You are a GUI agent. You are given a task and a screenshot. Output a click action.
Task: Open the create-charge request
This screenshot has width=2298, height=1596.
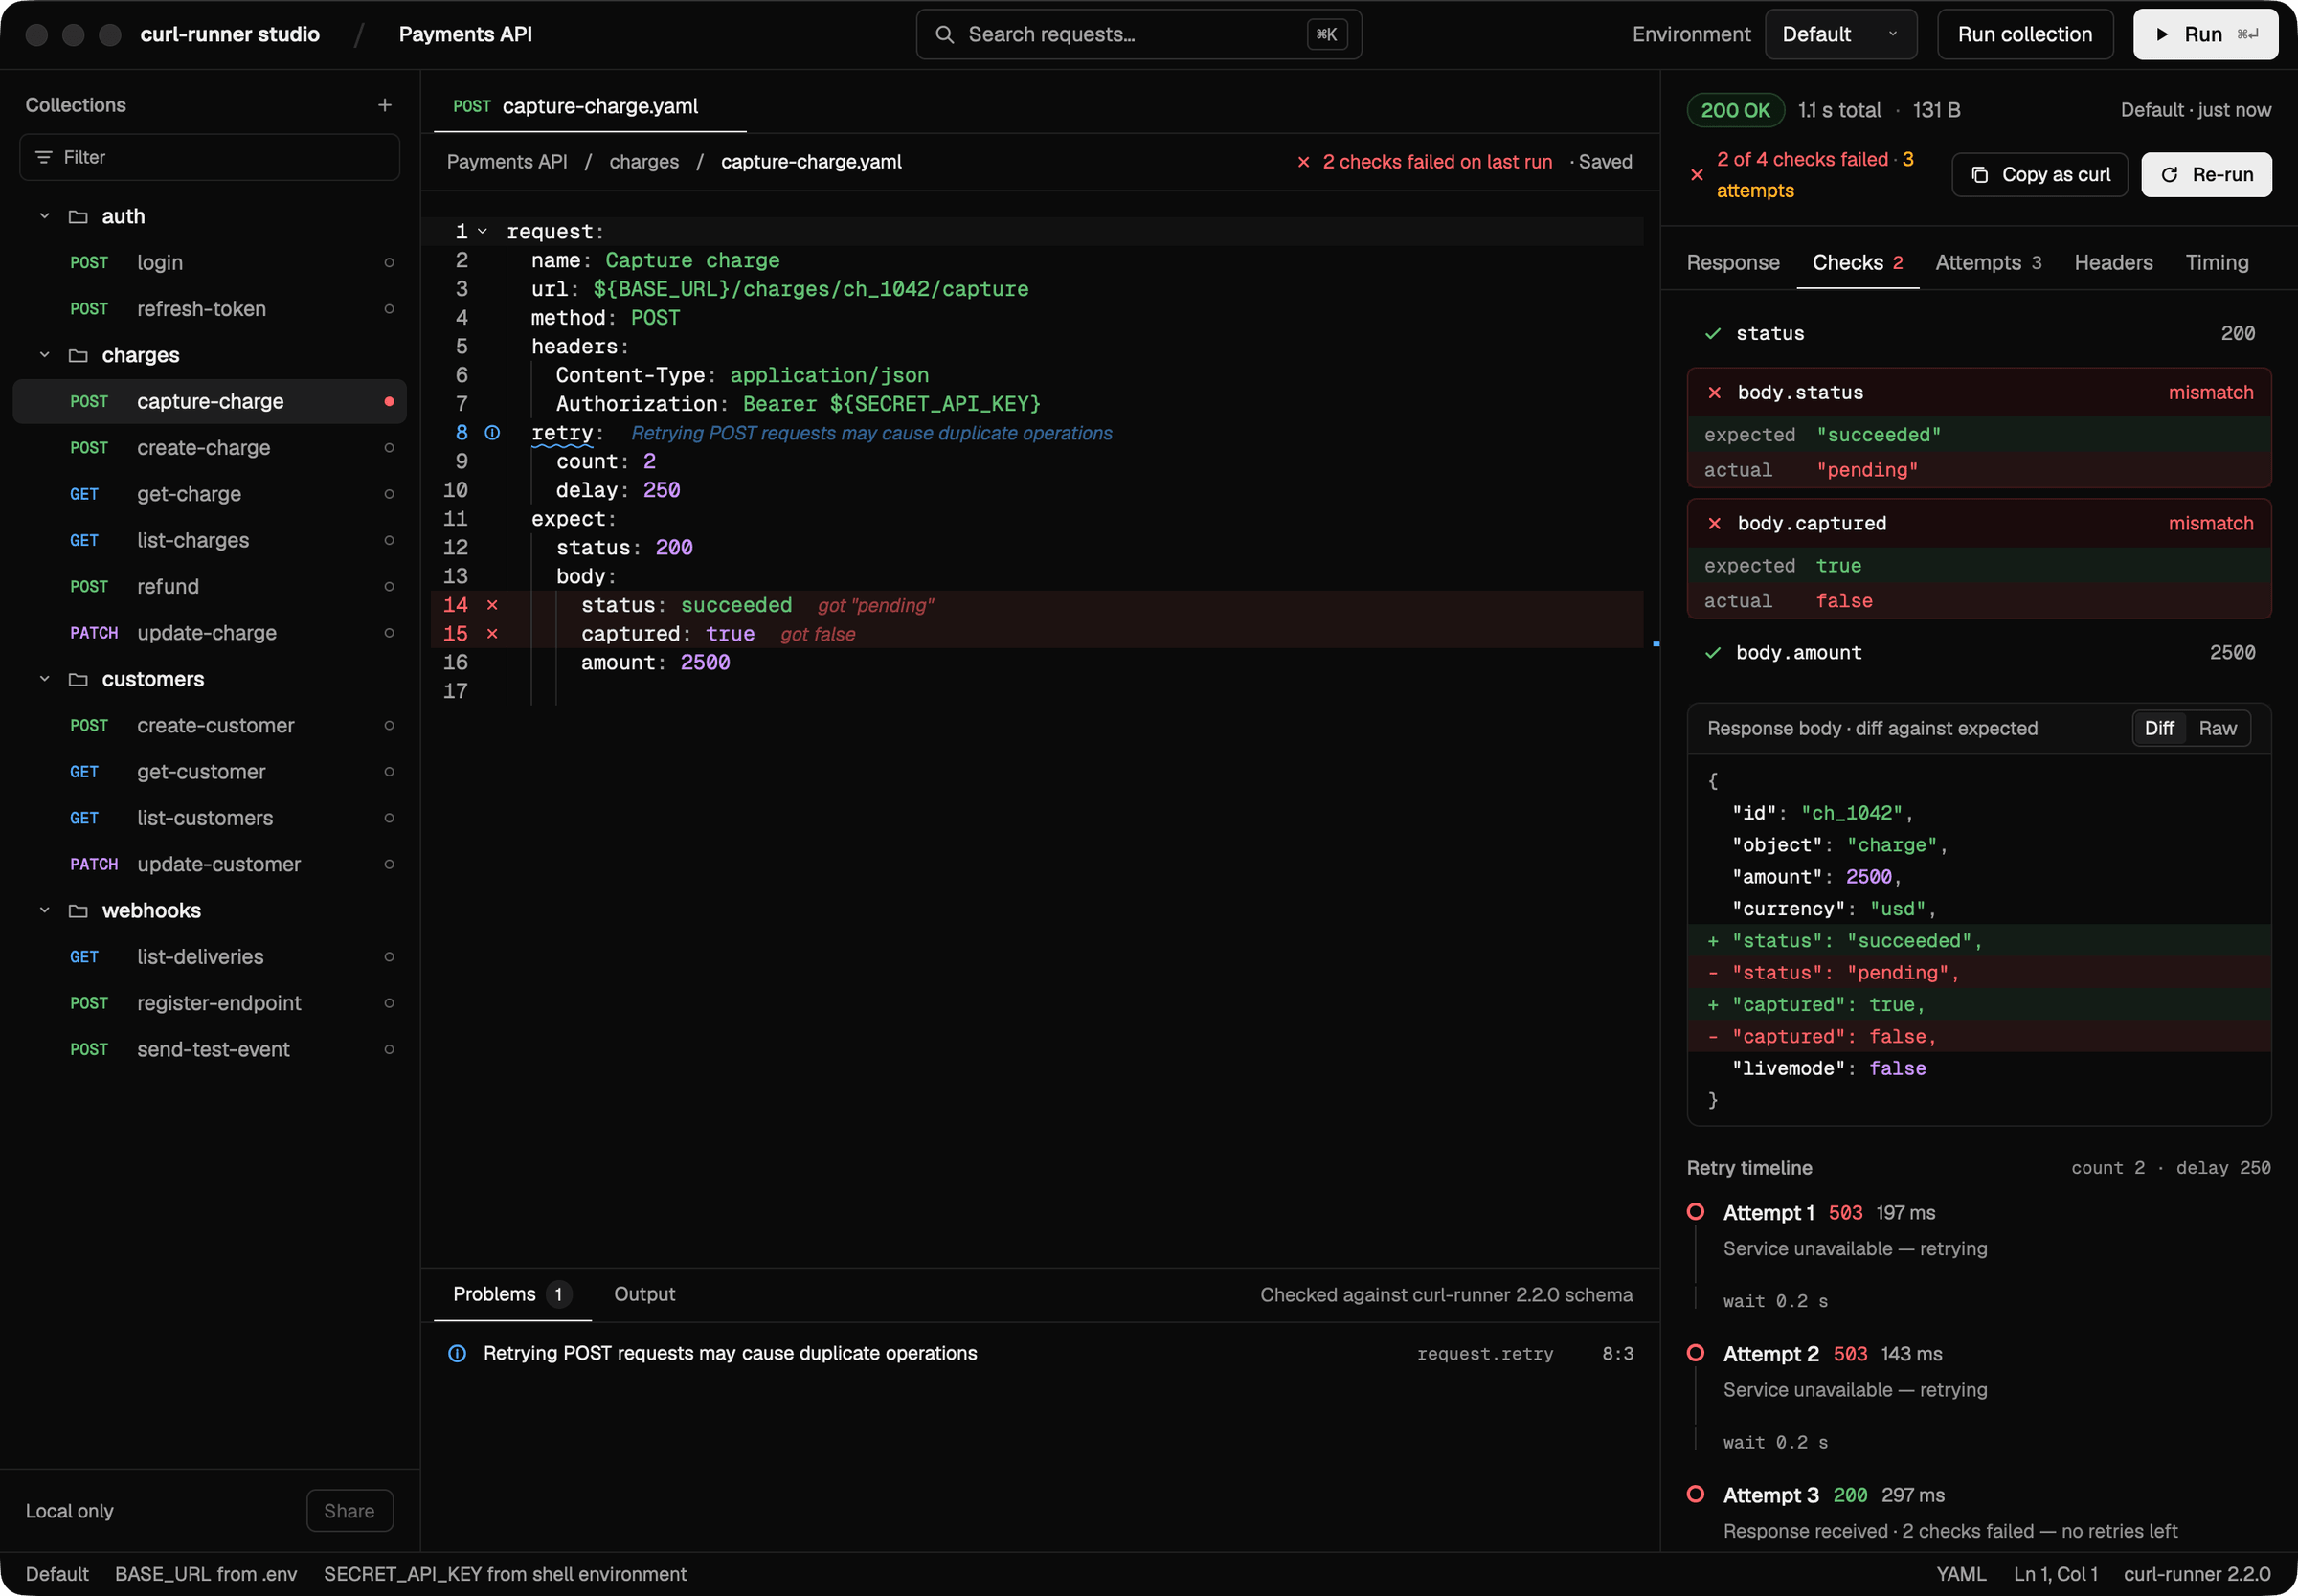[x=209, y=448]
